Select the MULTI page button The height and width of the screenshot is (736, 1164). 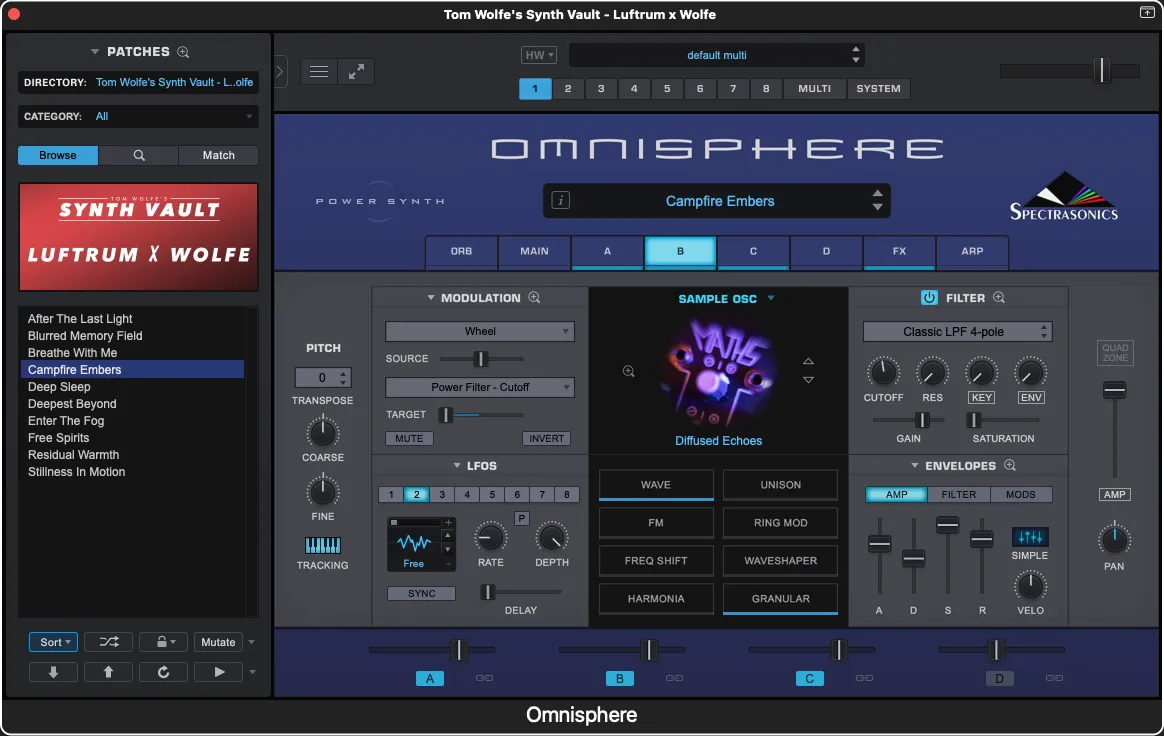(x=814, y=88)
